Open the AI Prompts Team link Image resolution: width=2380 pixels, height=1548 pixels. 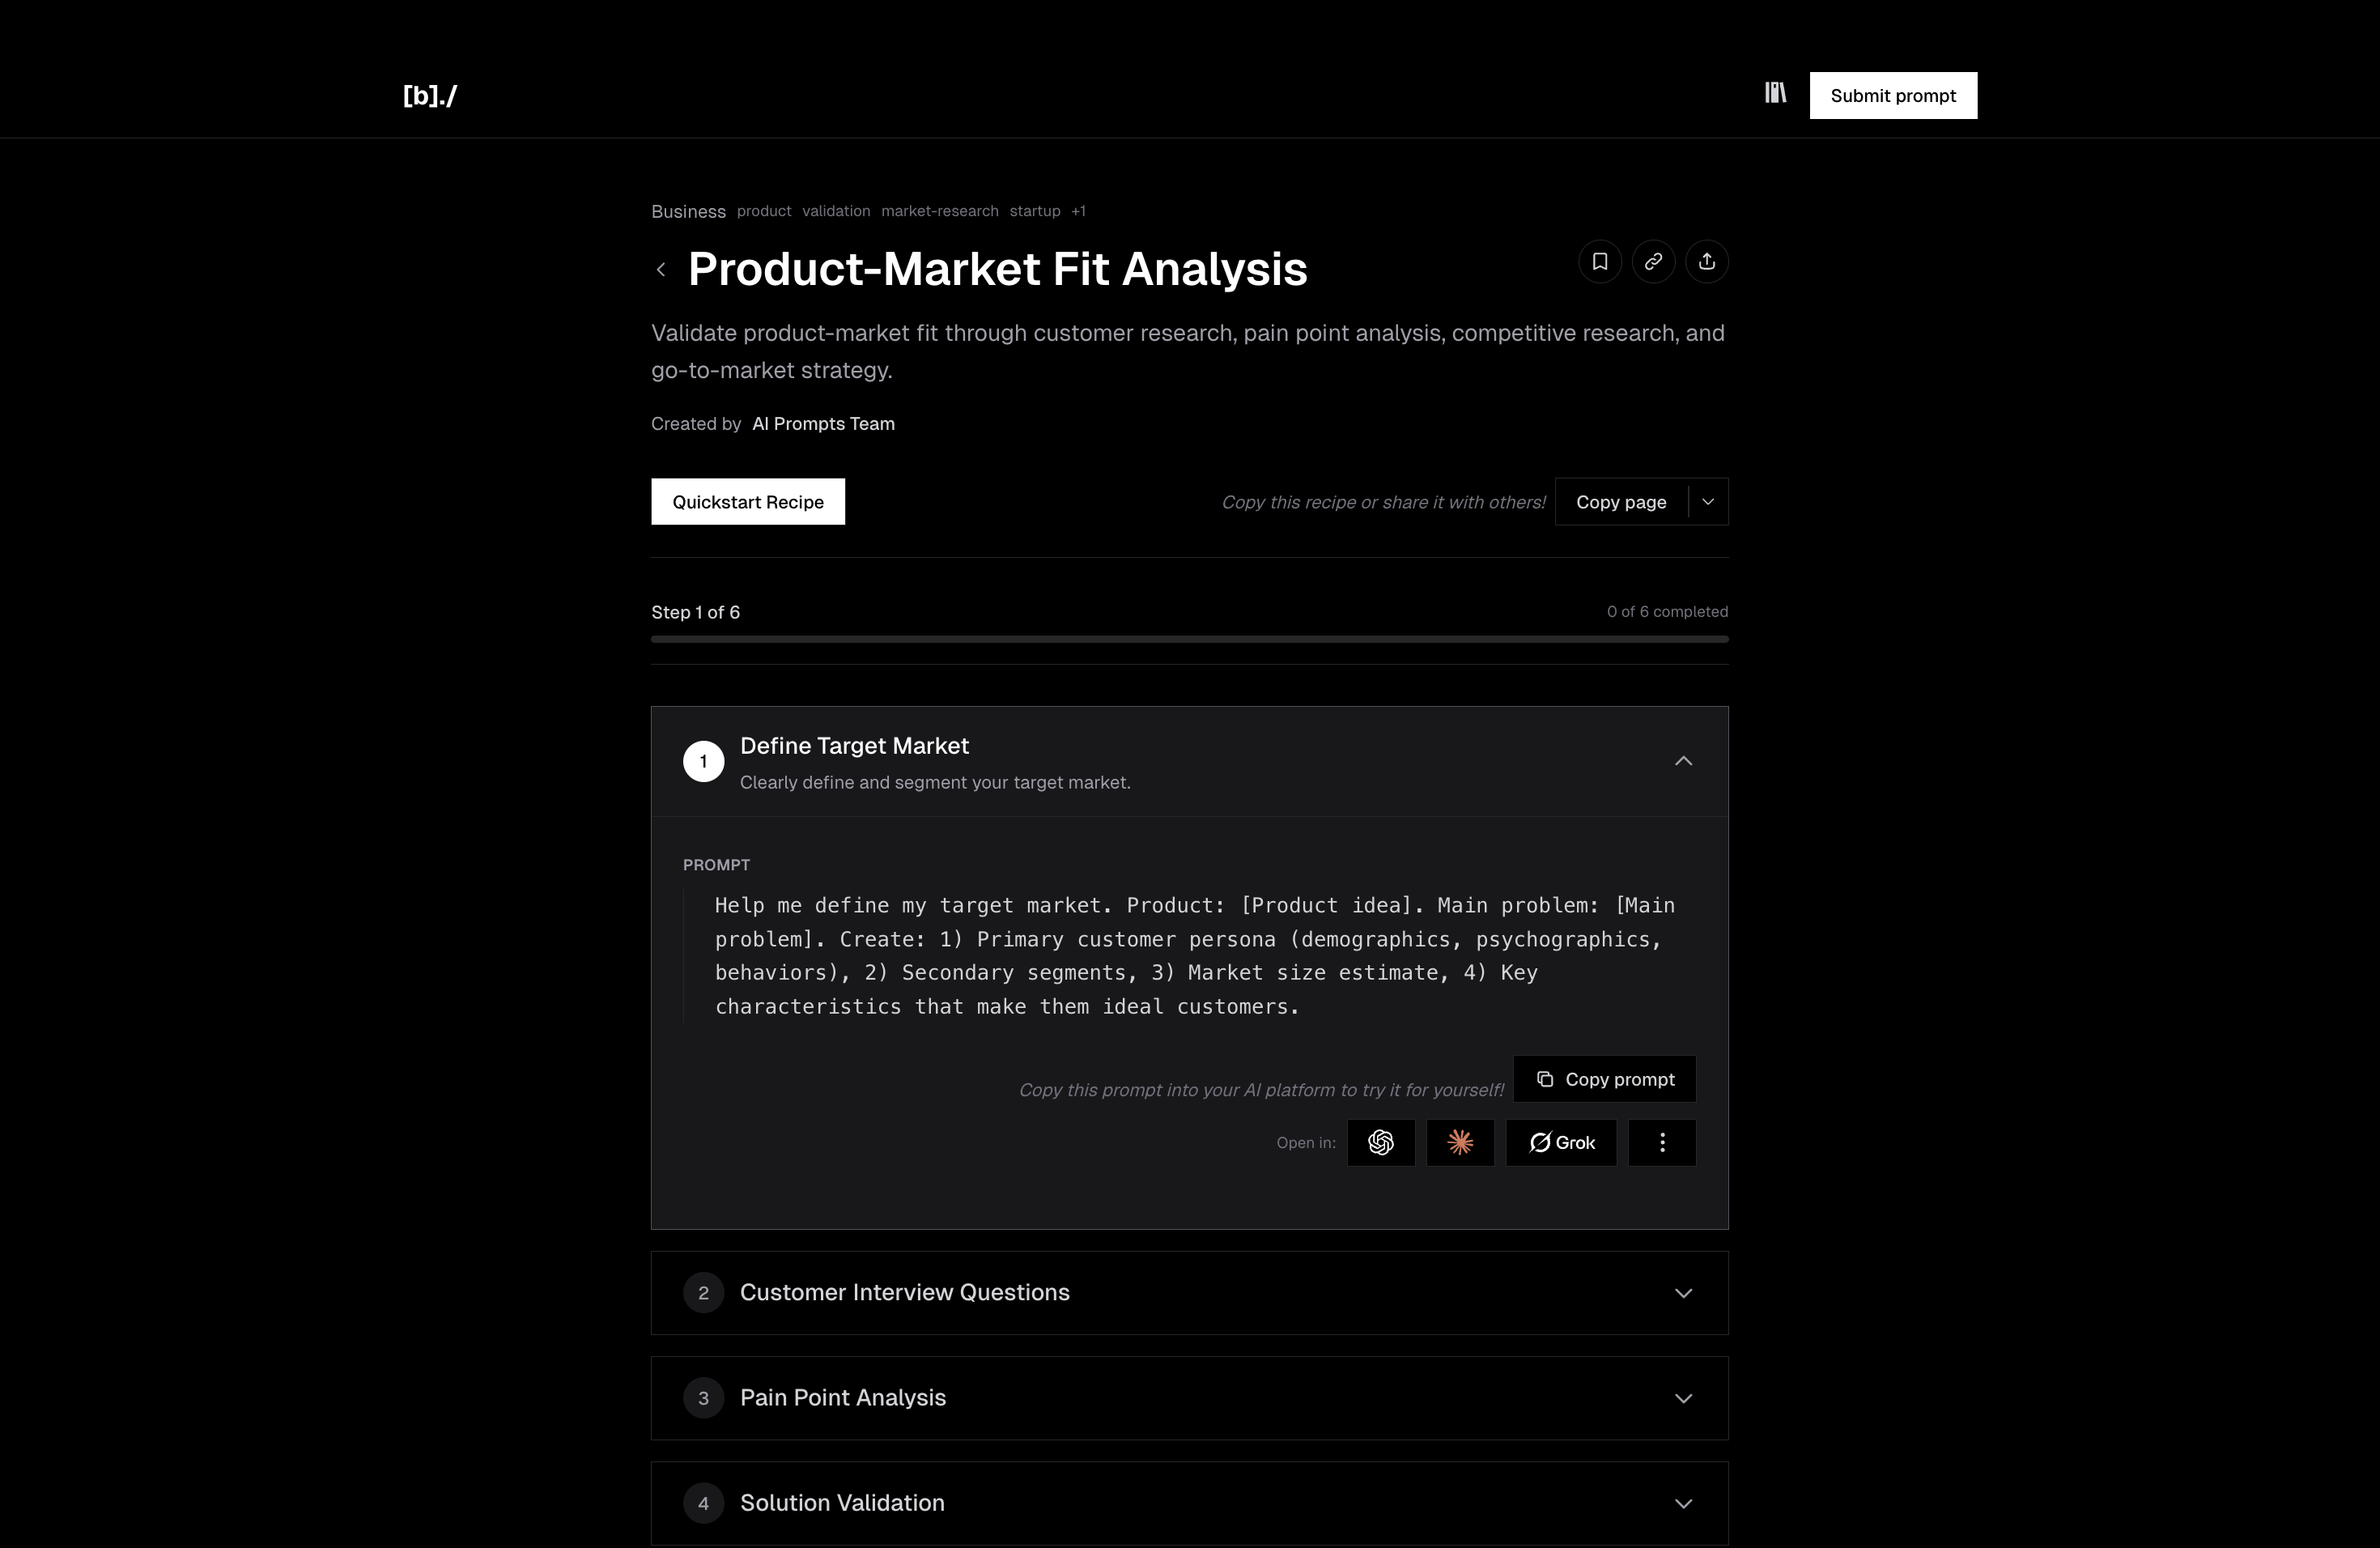(823, 424)
